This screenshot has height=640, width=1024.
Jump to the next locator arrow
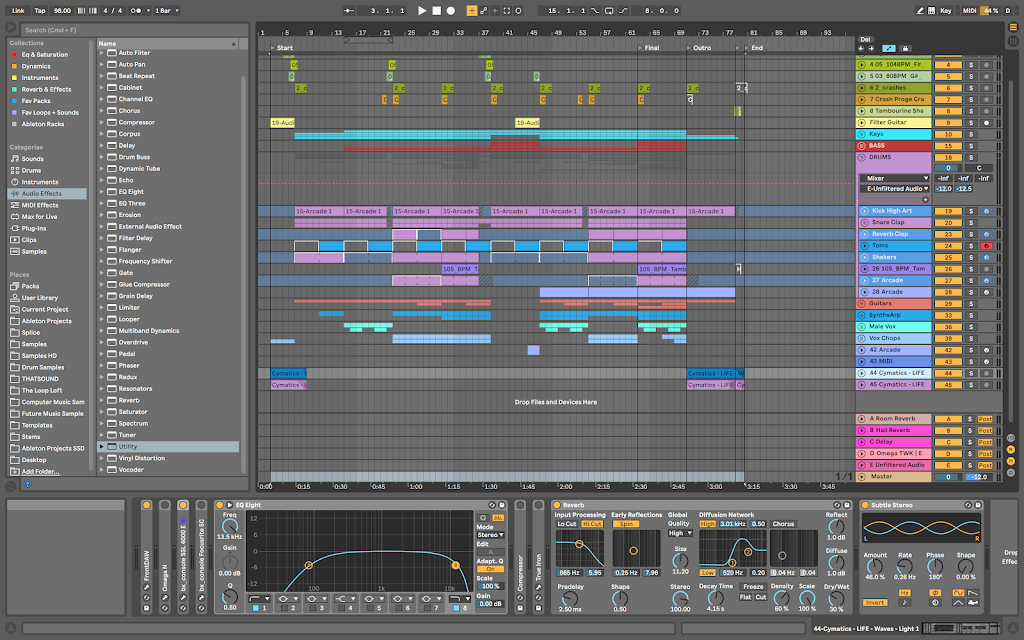[x=871, y=48]
